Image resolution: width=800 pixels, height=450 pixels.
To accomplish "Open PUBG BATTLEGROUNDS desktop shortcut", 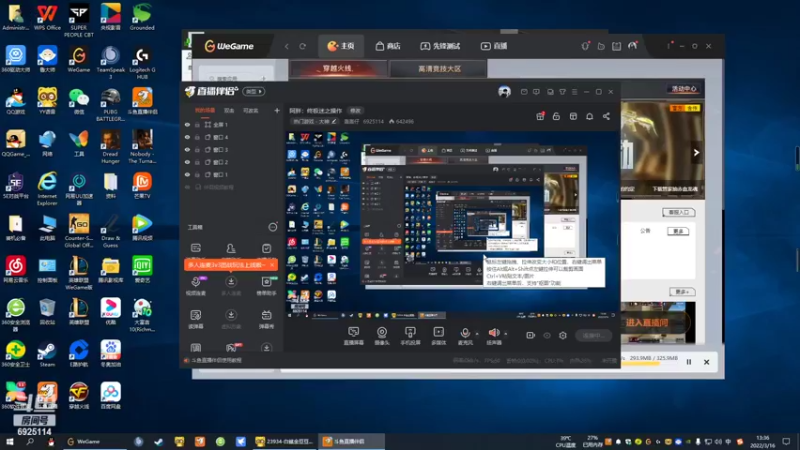I will point(110,104).
